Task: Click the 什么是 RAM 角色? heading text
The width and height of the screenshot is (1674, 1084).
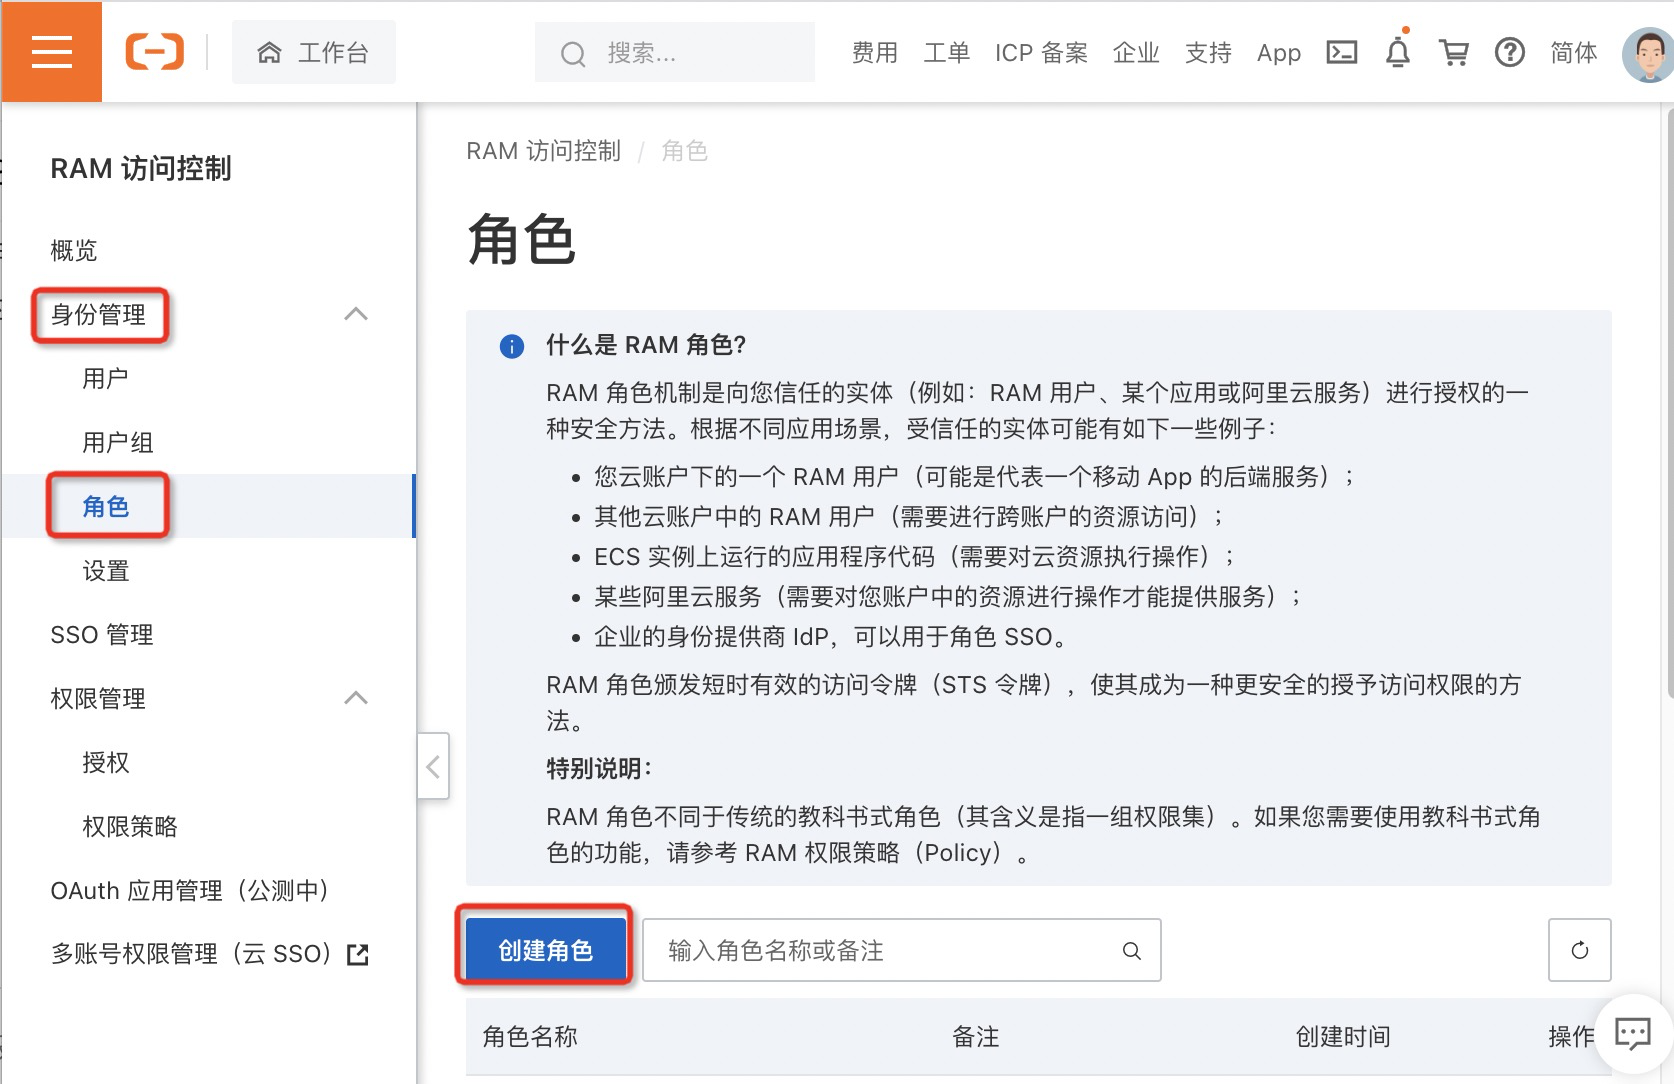Action: tap(646, 345)
